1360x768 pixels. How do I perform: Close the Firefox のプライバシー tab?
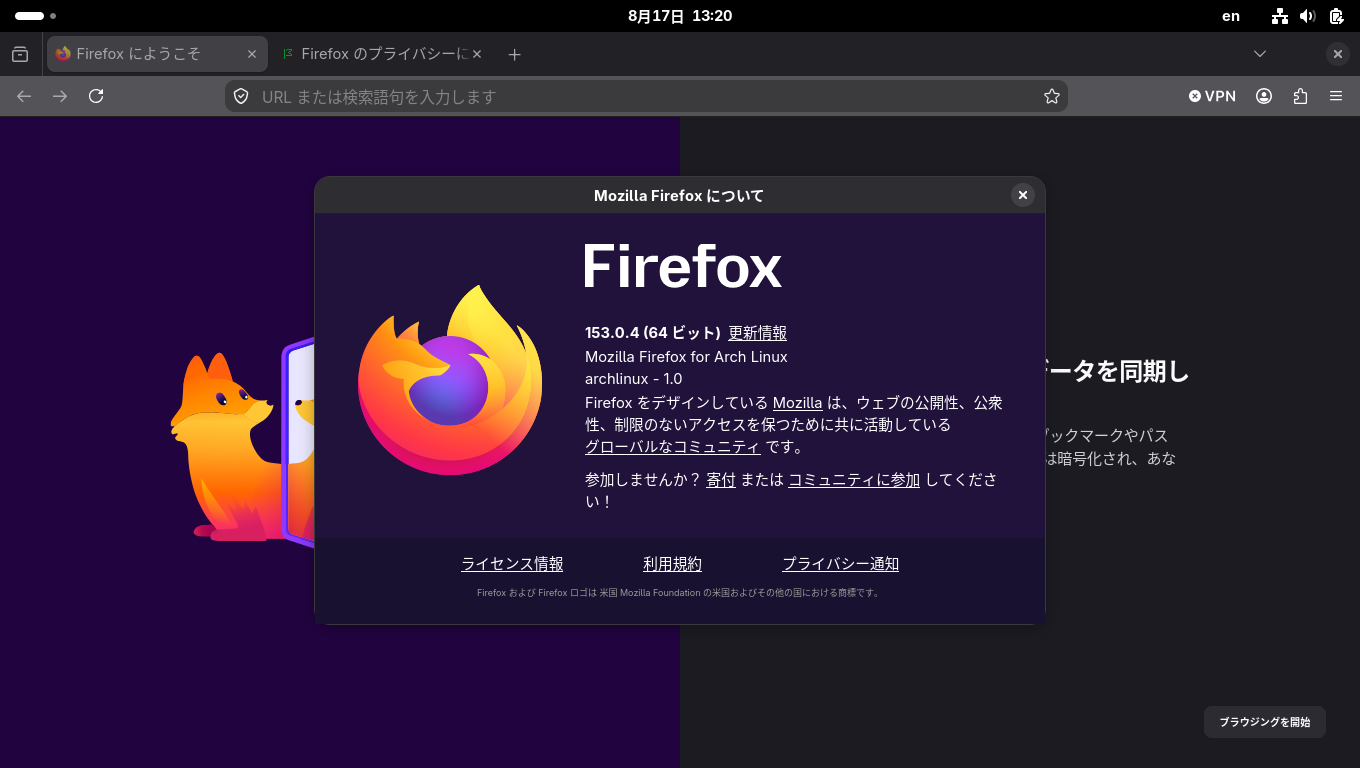(x=477, y=54)
